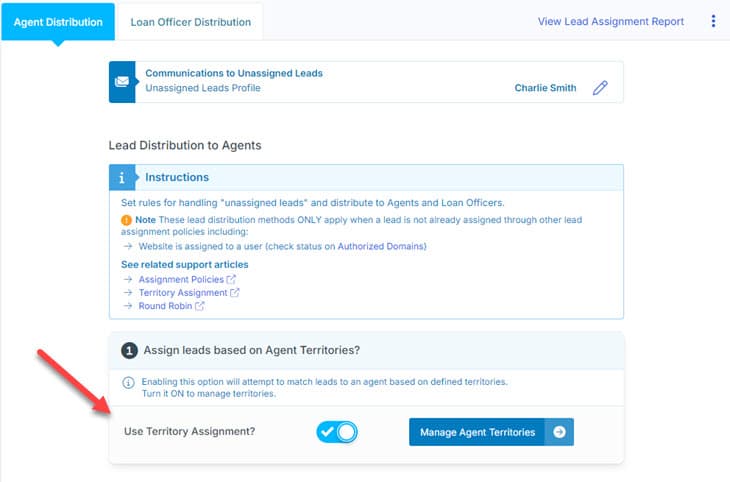Image resolution: width=730 pixels, height=482 pixels.
Task: Open the Territory Assignment support article
Action: pyautogui.click(x=183, y=292)
